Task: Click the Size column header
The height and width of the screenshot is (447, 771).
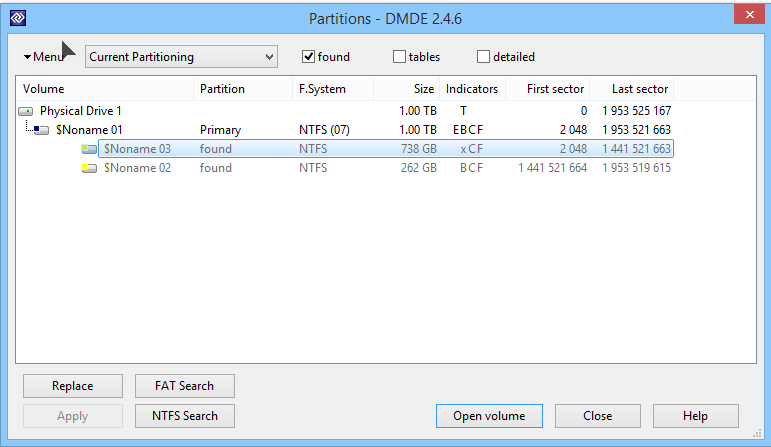Action: click(x=406, y=89)
